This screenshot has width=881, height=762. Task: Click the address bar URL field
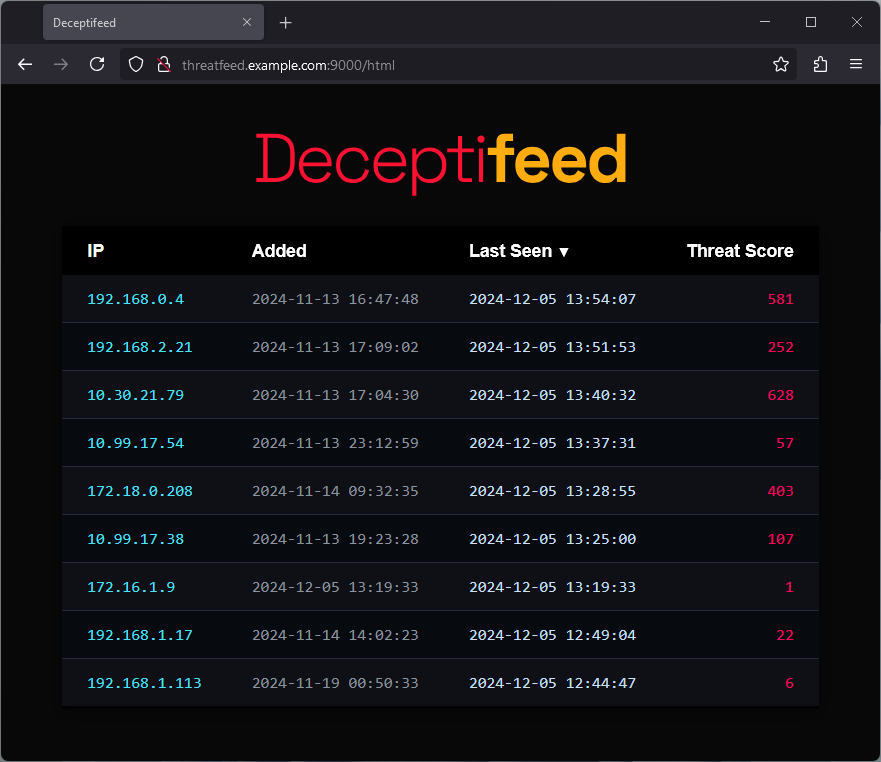(x=450, y=64)
